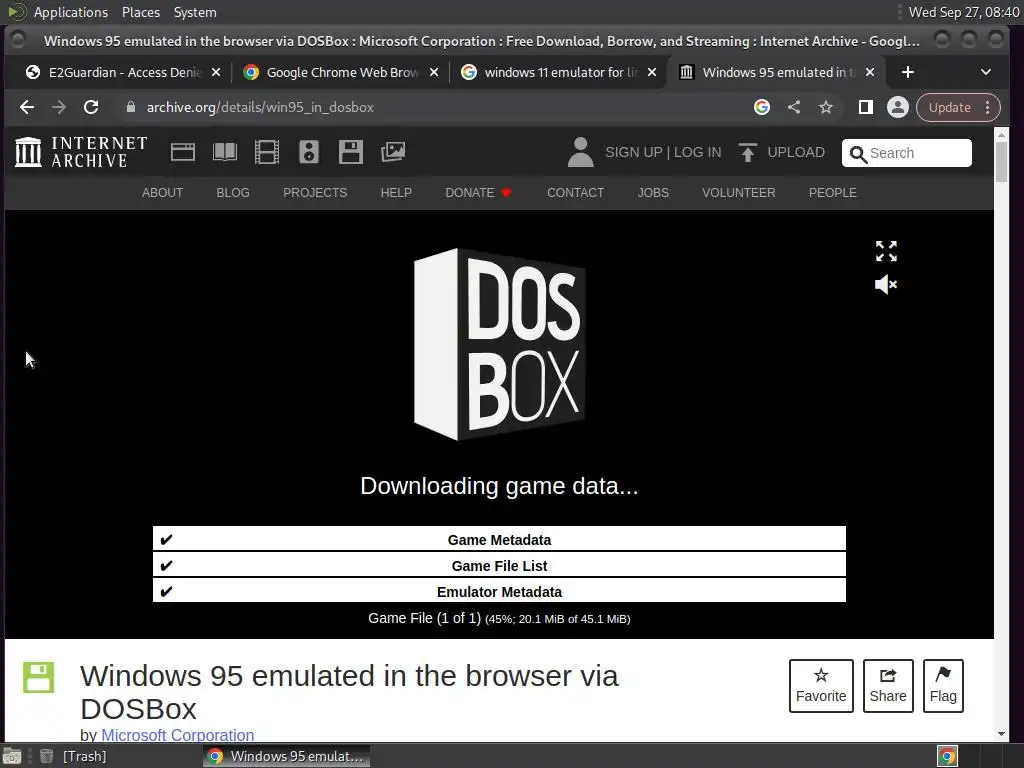Open the Internet Archive home logo

tap(81, 152)
